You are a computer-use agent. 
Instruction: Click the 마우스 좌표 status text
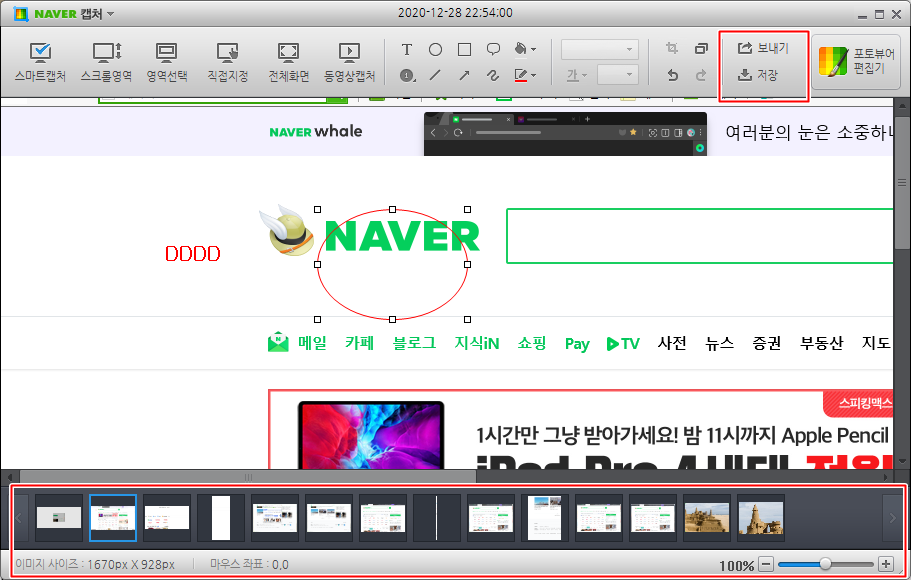click(249, 564)
